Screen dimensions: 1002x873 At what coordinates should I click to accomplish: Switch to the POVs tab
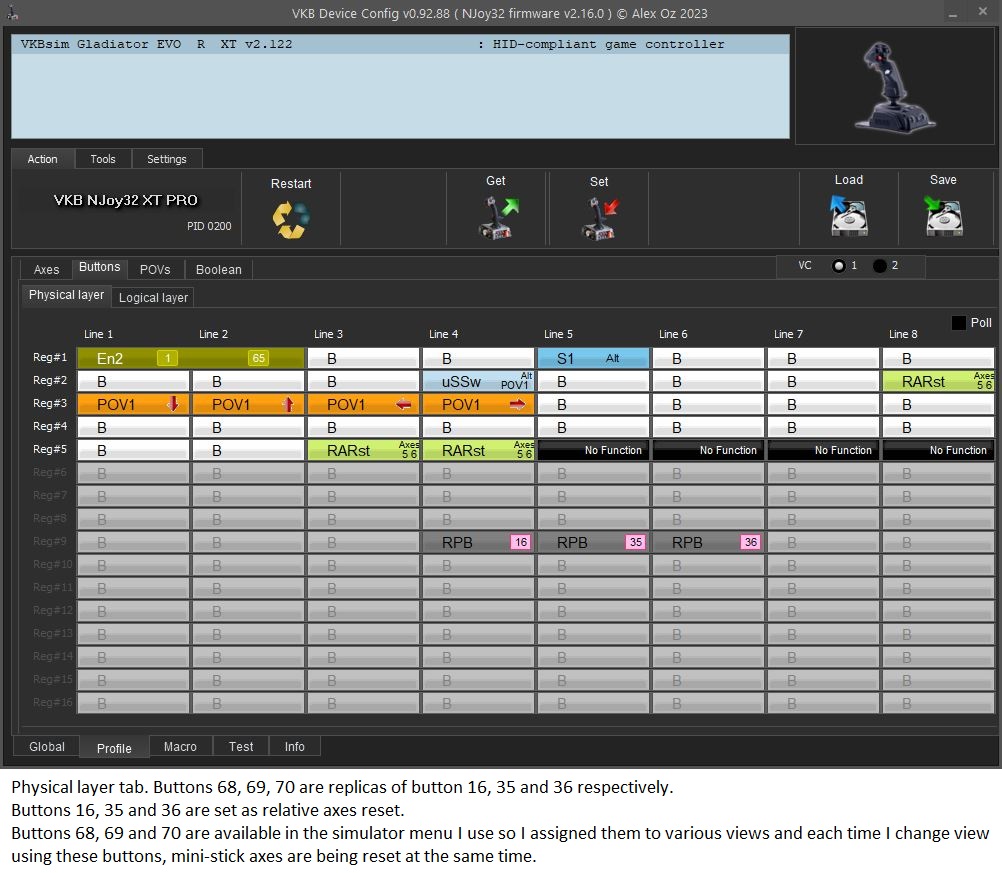click(155, 270)
